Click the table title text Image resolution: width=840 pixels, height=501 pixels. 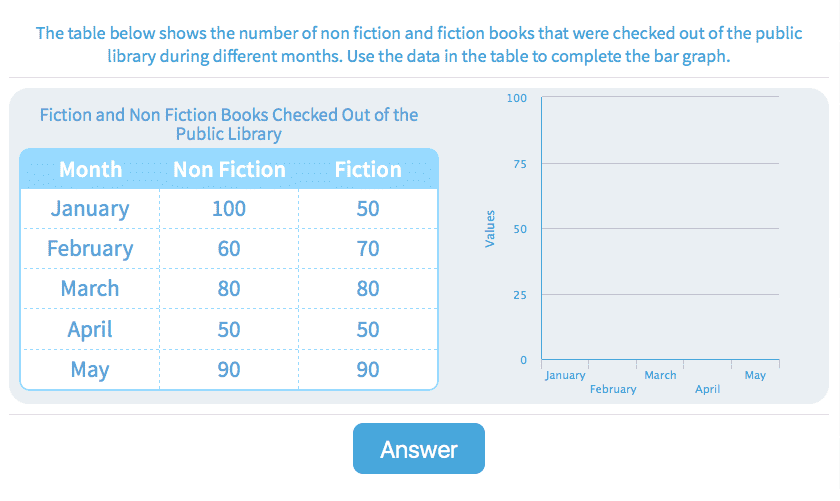click(229, 124)
